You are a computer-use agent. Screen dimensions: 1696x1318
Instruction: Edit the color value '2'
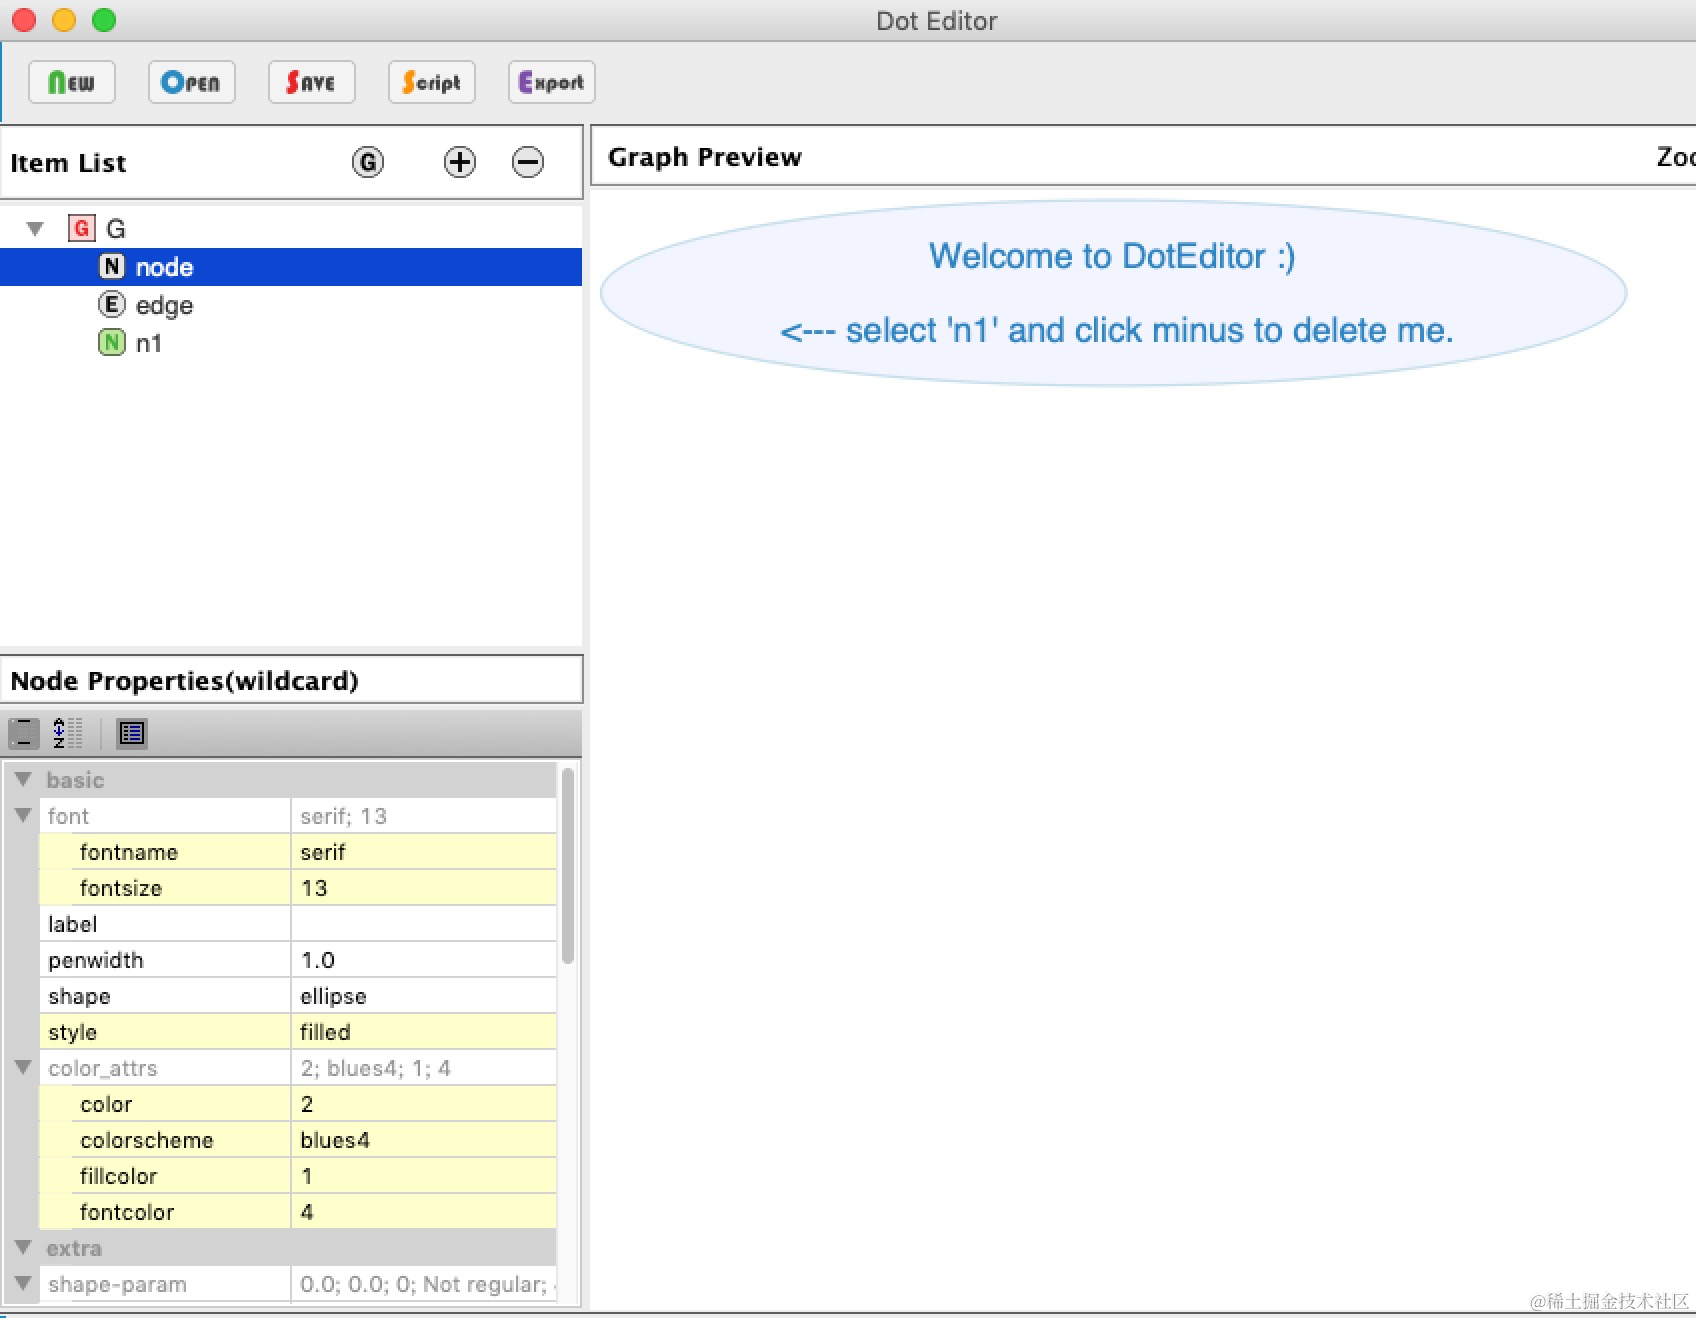point(424,1104)
